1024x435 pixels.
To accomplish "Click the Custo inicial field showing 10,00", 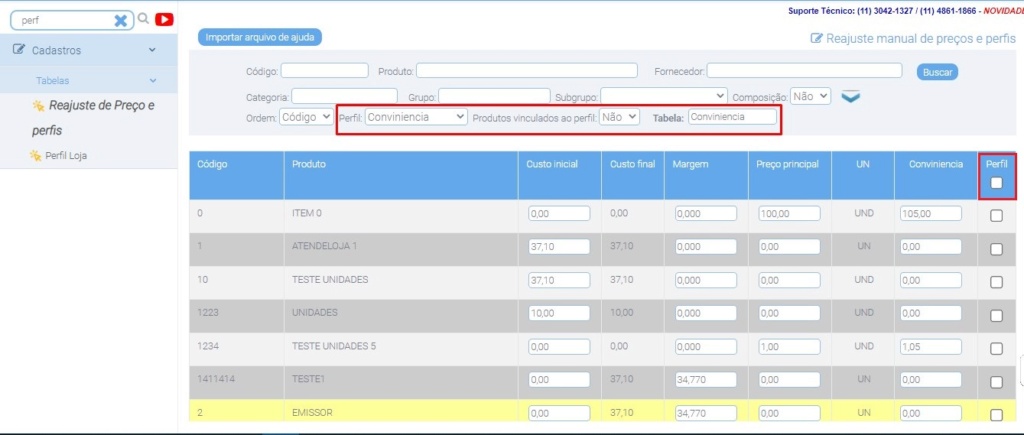I will point(559,314).
